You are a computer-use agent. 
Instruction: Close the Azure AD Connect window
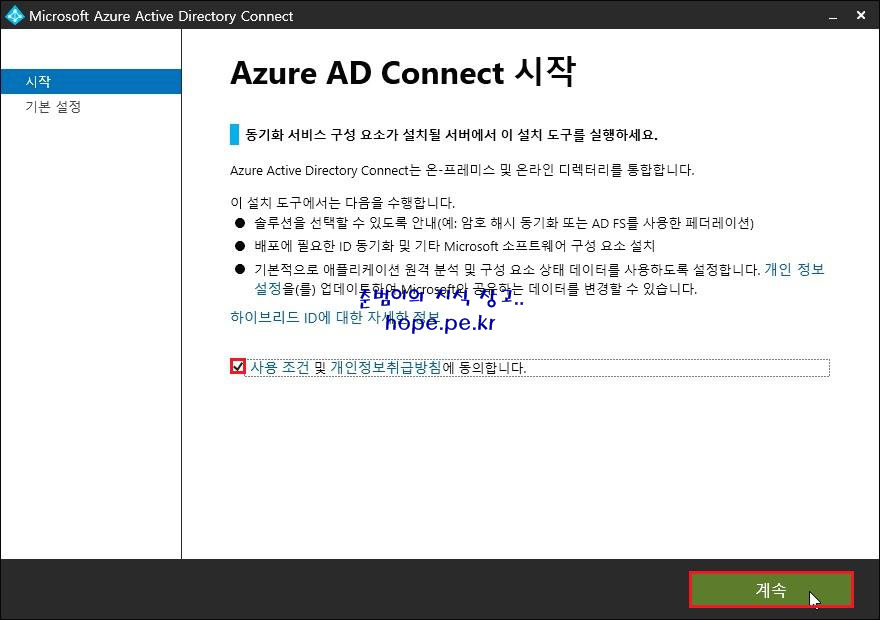coord(861,16)
